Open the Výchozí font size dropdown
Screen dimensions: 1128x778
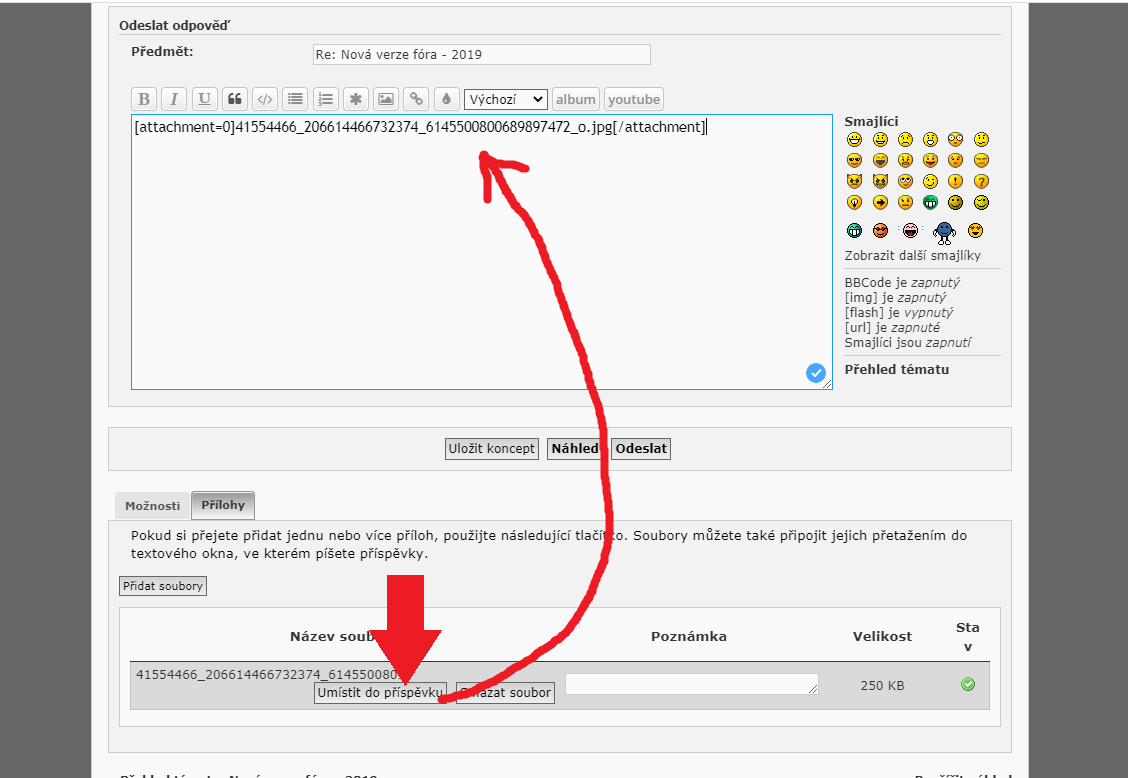(506, 99)
